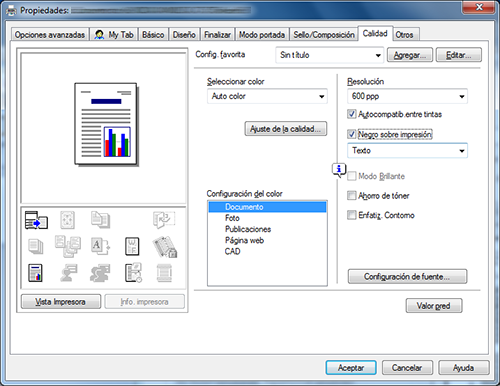The image size is (500, 386).
Task: Enable Enfatiz. Contorno option
Action: pyautogui.click(x=351, y=215)
